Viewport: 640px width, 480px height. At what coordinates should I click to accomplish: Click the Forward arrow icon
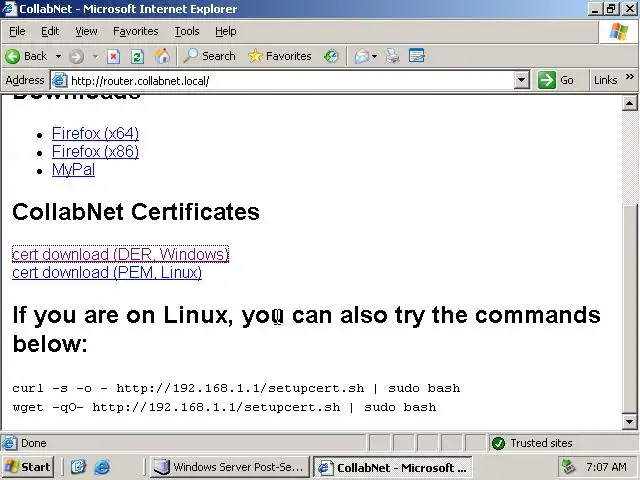tap(76, 56)
